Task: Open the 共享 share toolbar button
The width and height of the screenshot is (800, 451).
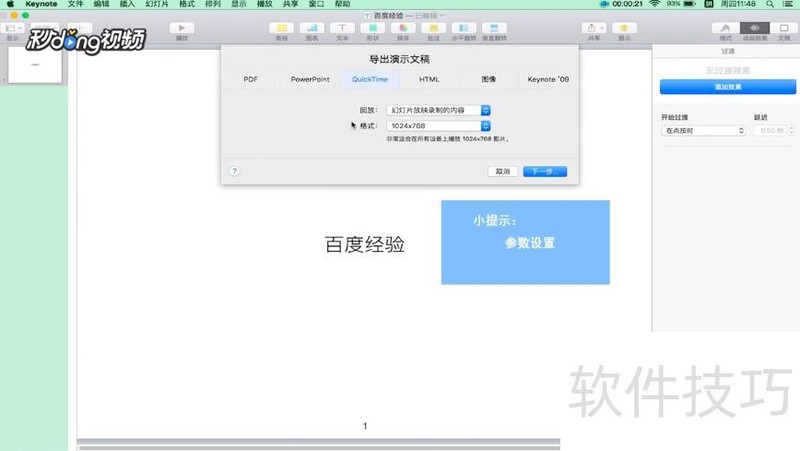Action: tap(594, 28)
